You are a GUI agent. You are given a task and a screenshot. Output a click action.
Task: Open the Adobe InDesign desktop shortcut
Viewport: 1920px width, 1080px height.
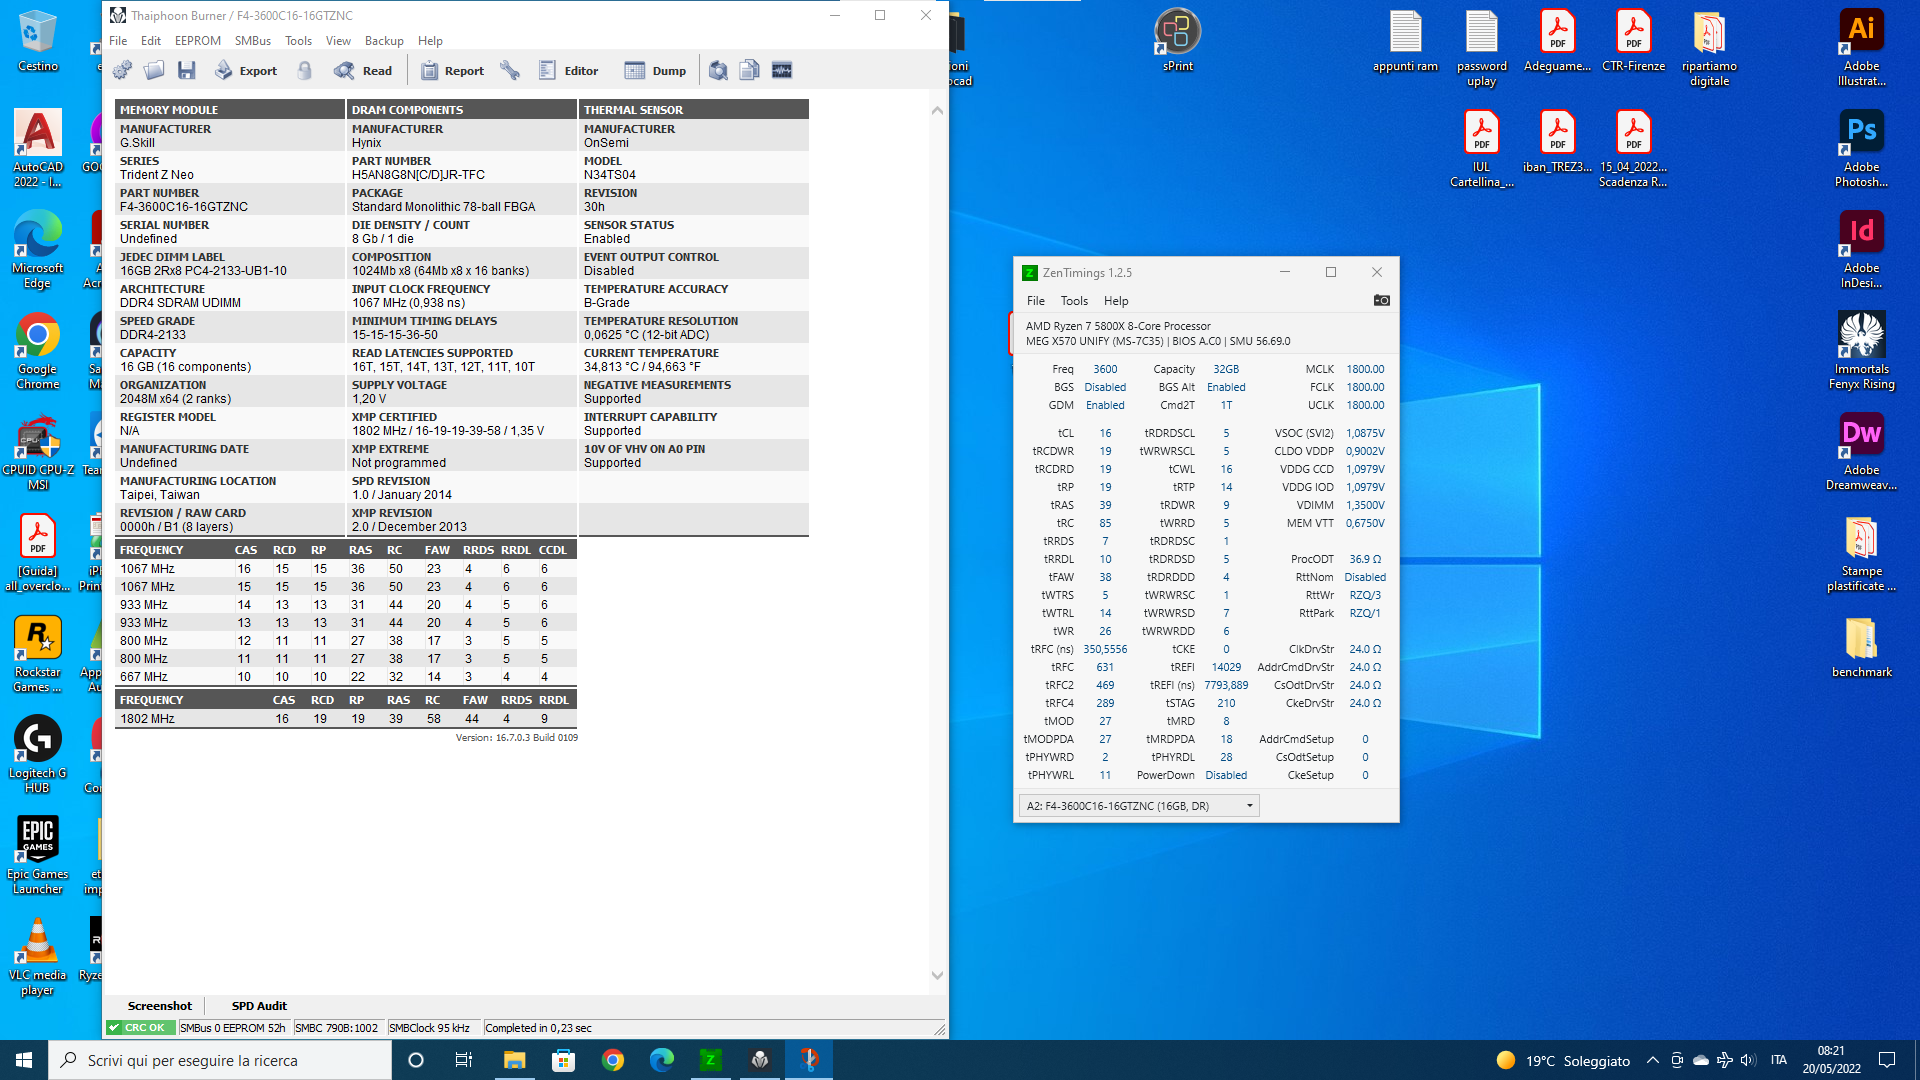(x=1862, y=250)
